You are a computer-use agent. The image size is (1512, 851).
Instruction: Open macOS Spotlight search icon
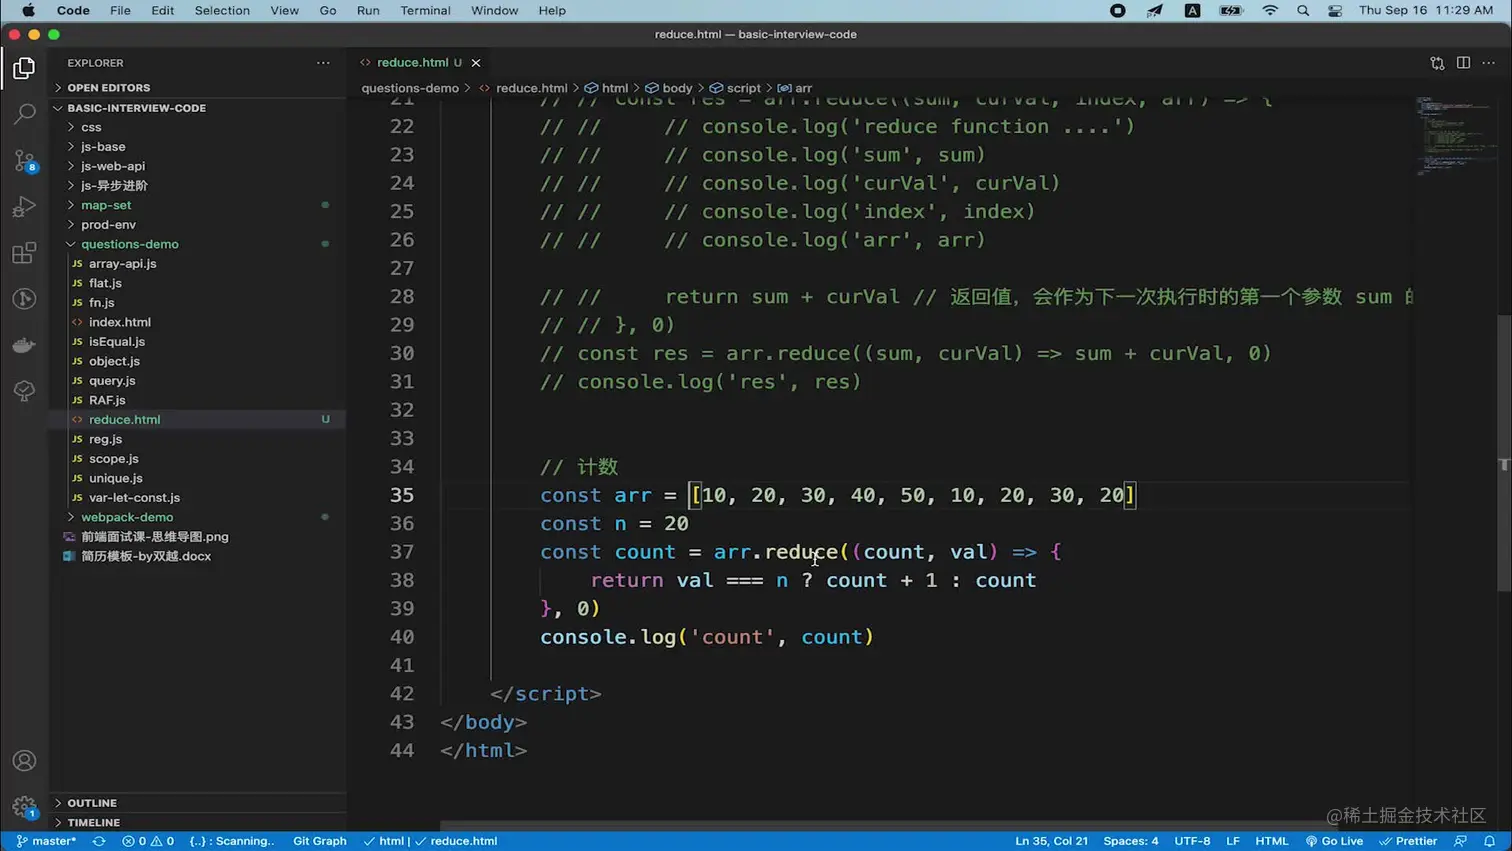point(1303,10)
